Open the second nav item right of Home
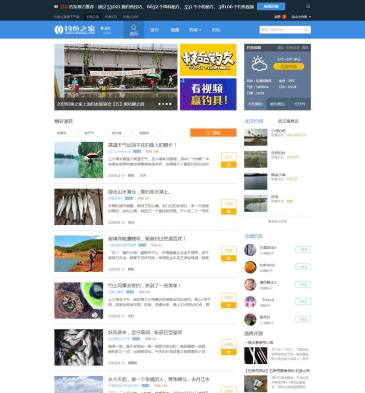This screenshot has width=365, height=393. pos(175,30)
